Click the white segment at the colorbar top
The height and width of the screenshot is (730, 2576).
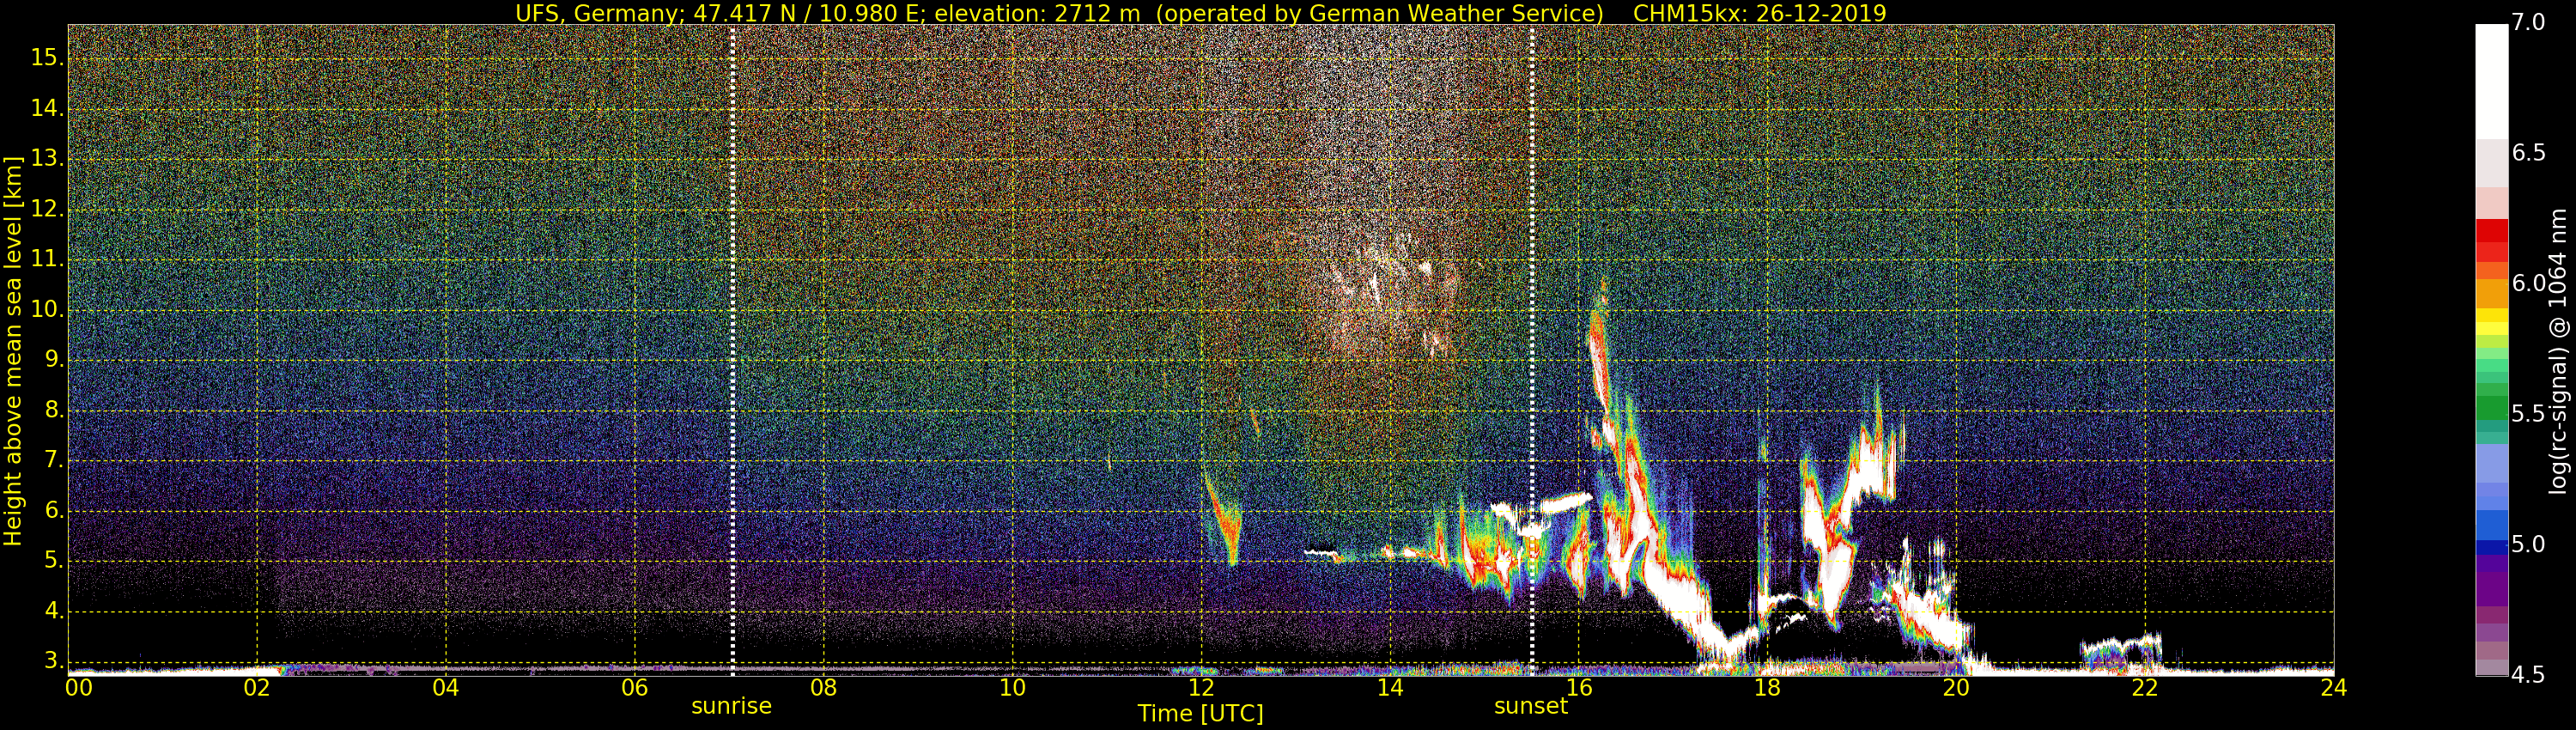coord(2491,82)
